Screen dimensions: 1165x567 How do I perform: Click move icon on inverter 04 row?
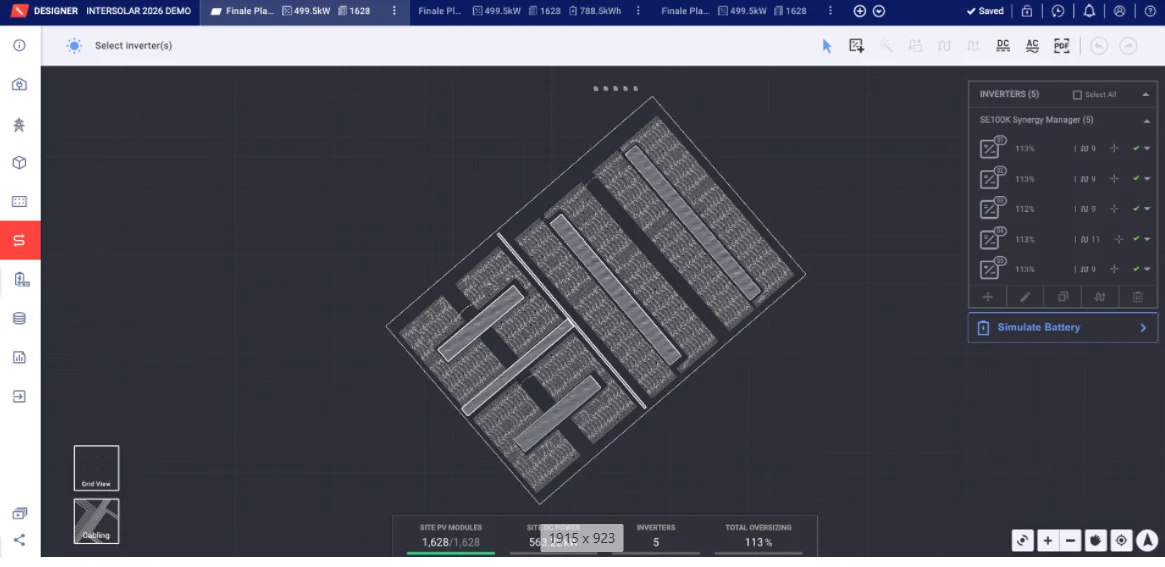click(x=1118, y=239)
